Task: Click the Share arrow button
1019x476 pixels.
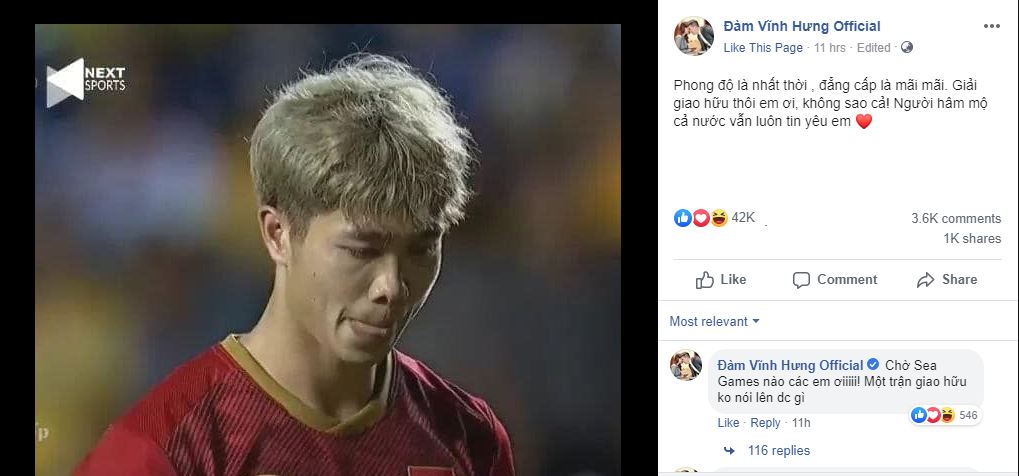Action: click(x=946, y=280)
